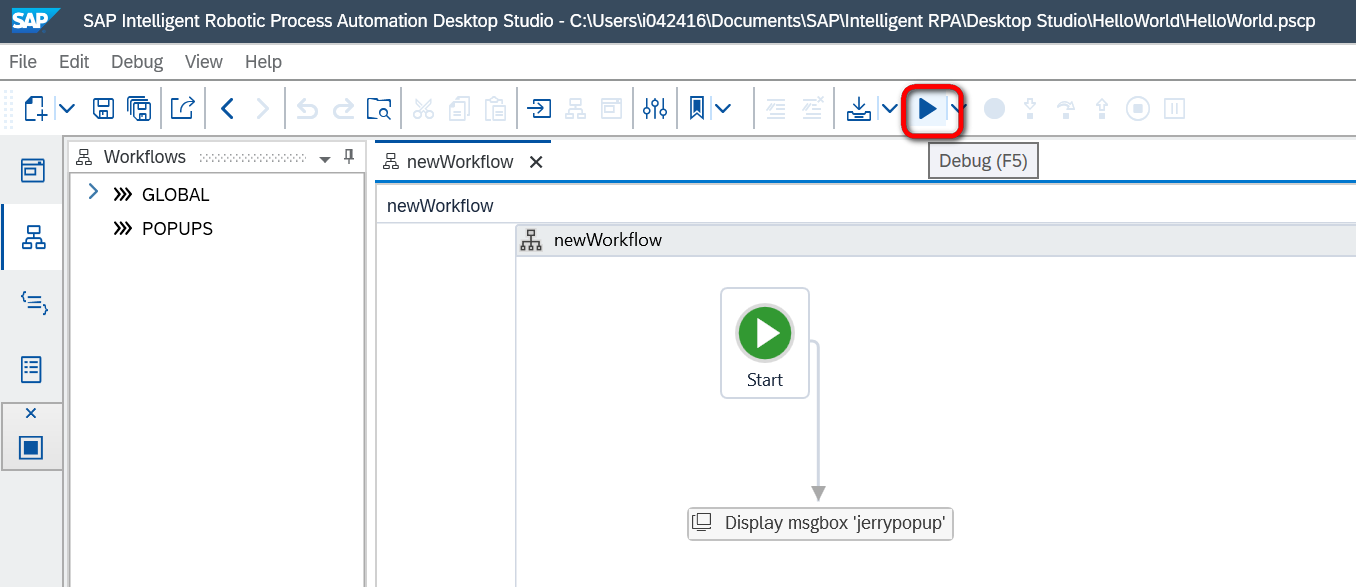Open the settings sliders icon

655,108
